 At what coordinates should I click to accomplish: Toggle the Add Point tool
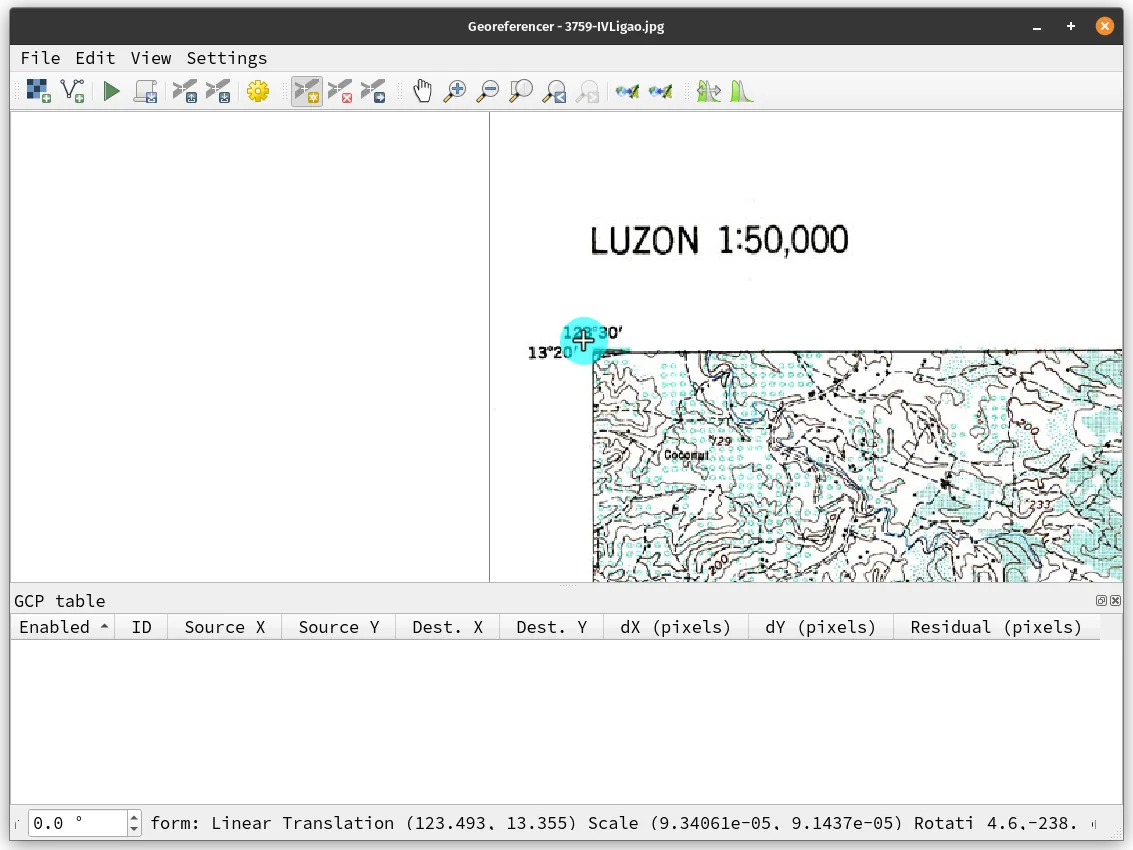307,92
